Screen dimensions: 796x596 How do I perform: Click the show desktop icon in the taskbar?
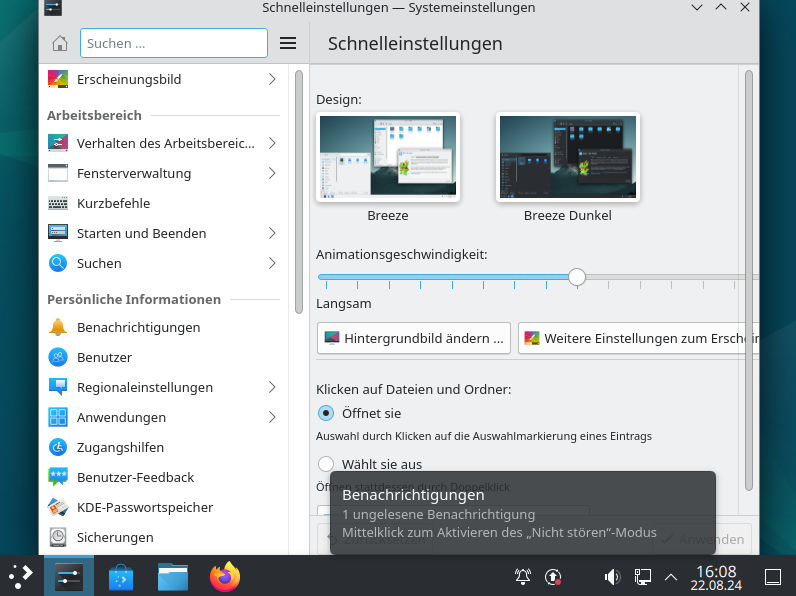pyautogui.click(x=773, y=577)
